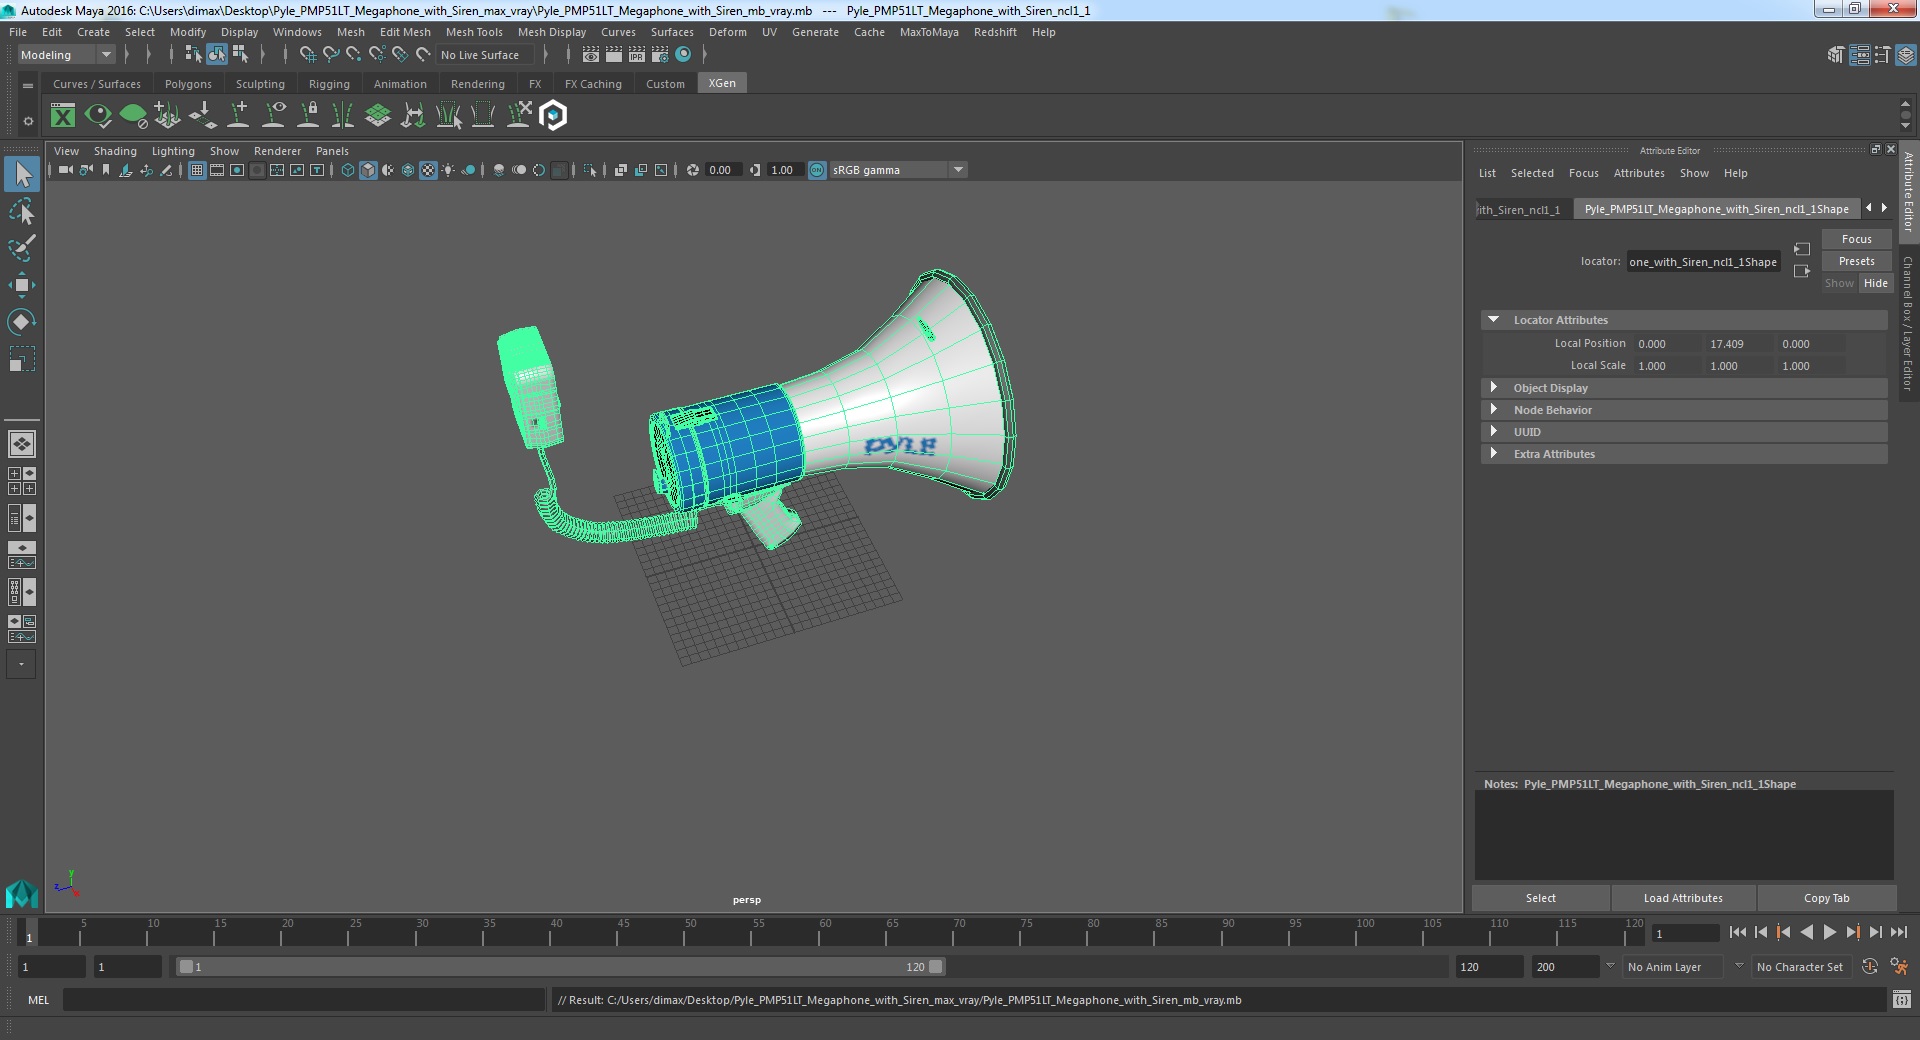The image size is (1920, 1040).
Task: Expand Extra Attributes section
Action: pos(1494,454)
